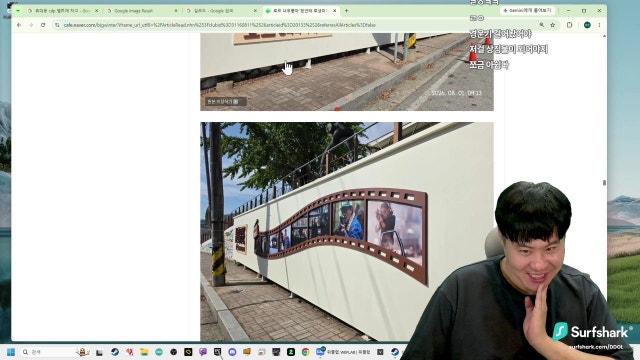Reload the current page
The height and width of the screenshot is (360, 640).
43,25
